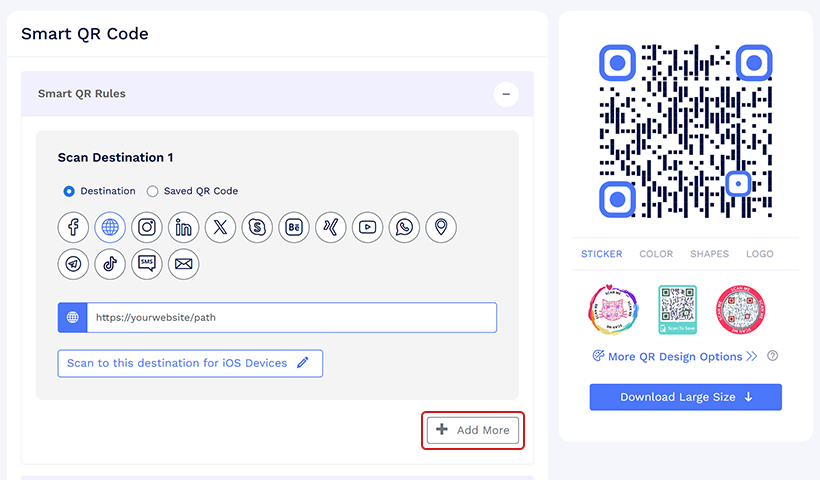
Task: Click Download Large Size button
Action: (x=685, y=397)
